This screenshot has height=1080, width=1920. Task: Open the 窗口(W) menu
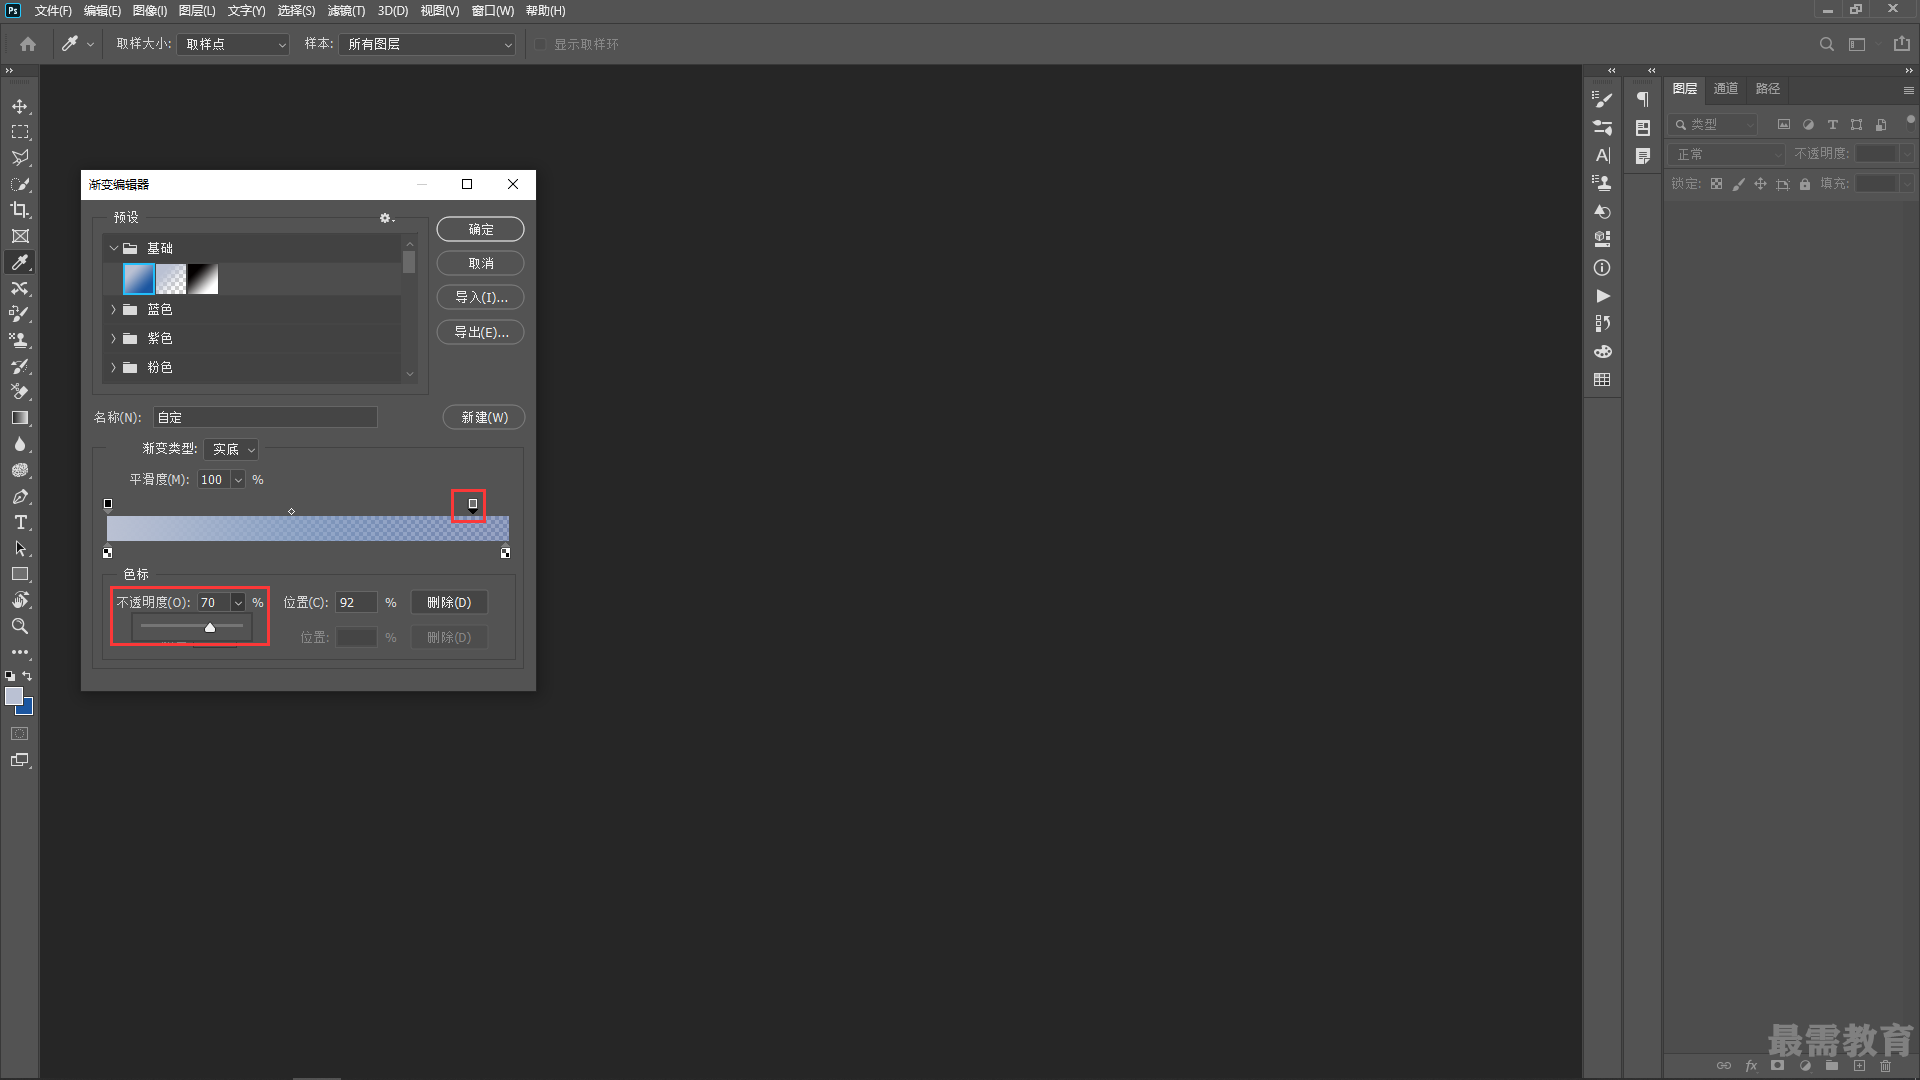click(493, 11)
